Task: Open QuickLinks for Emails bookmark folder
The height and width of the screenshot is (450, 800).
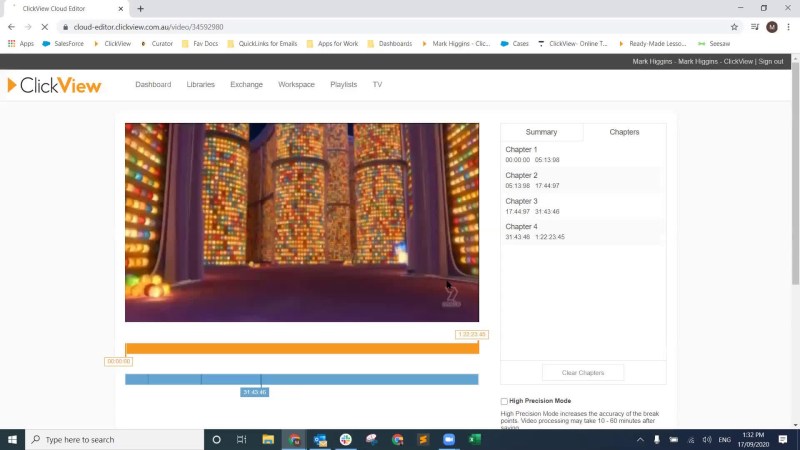Action: pos(262,44)
